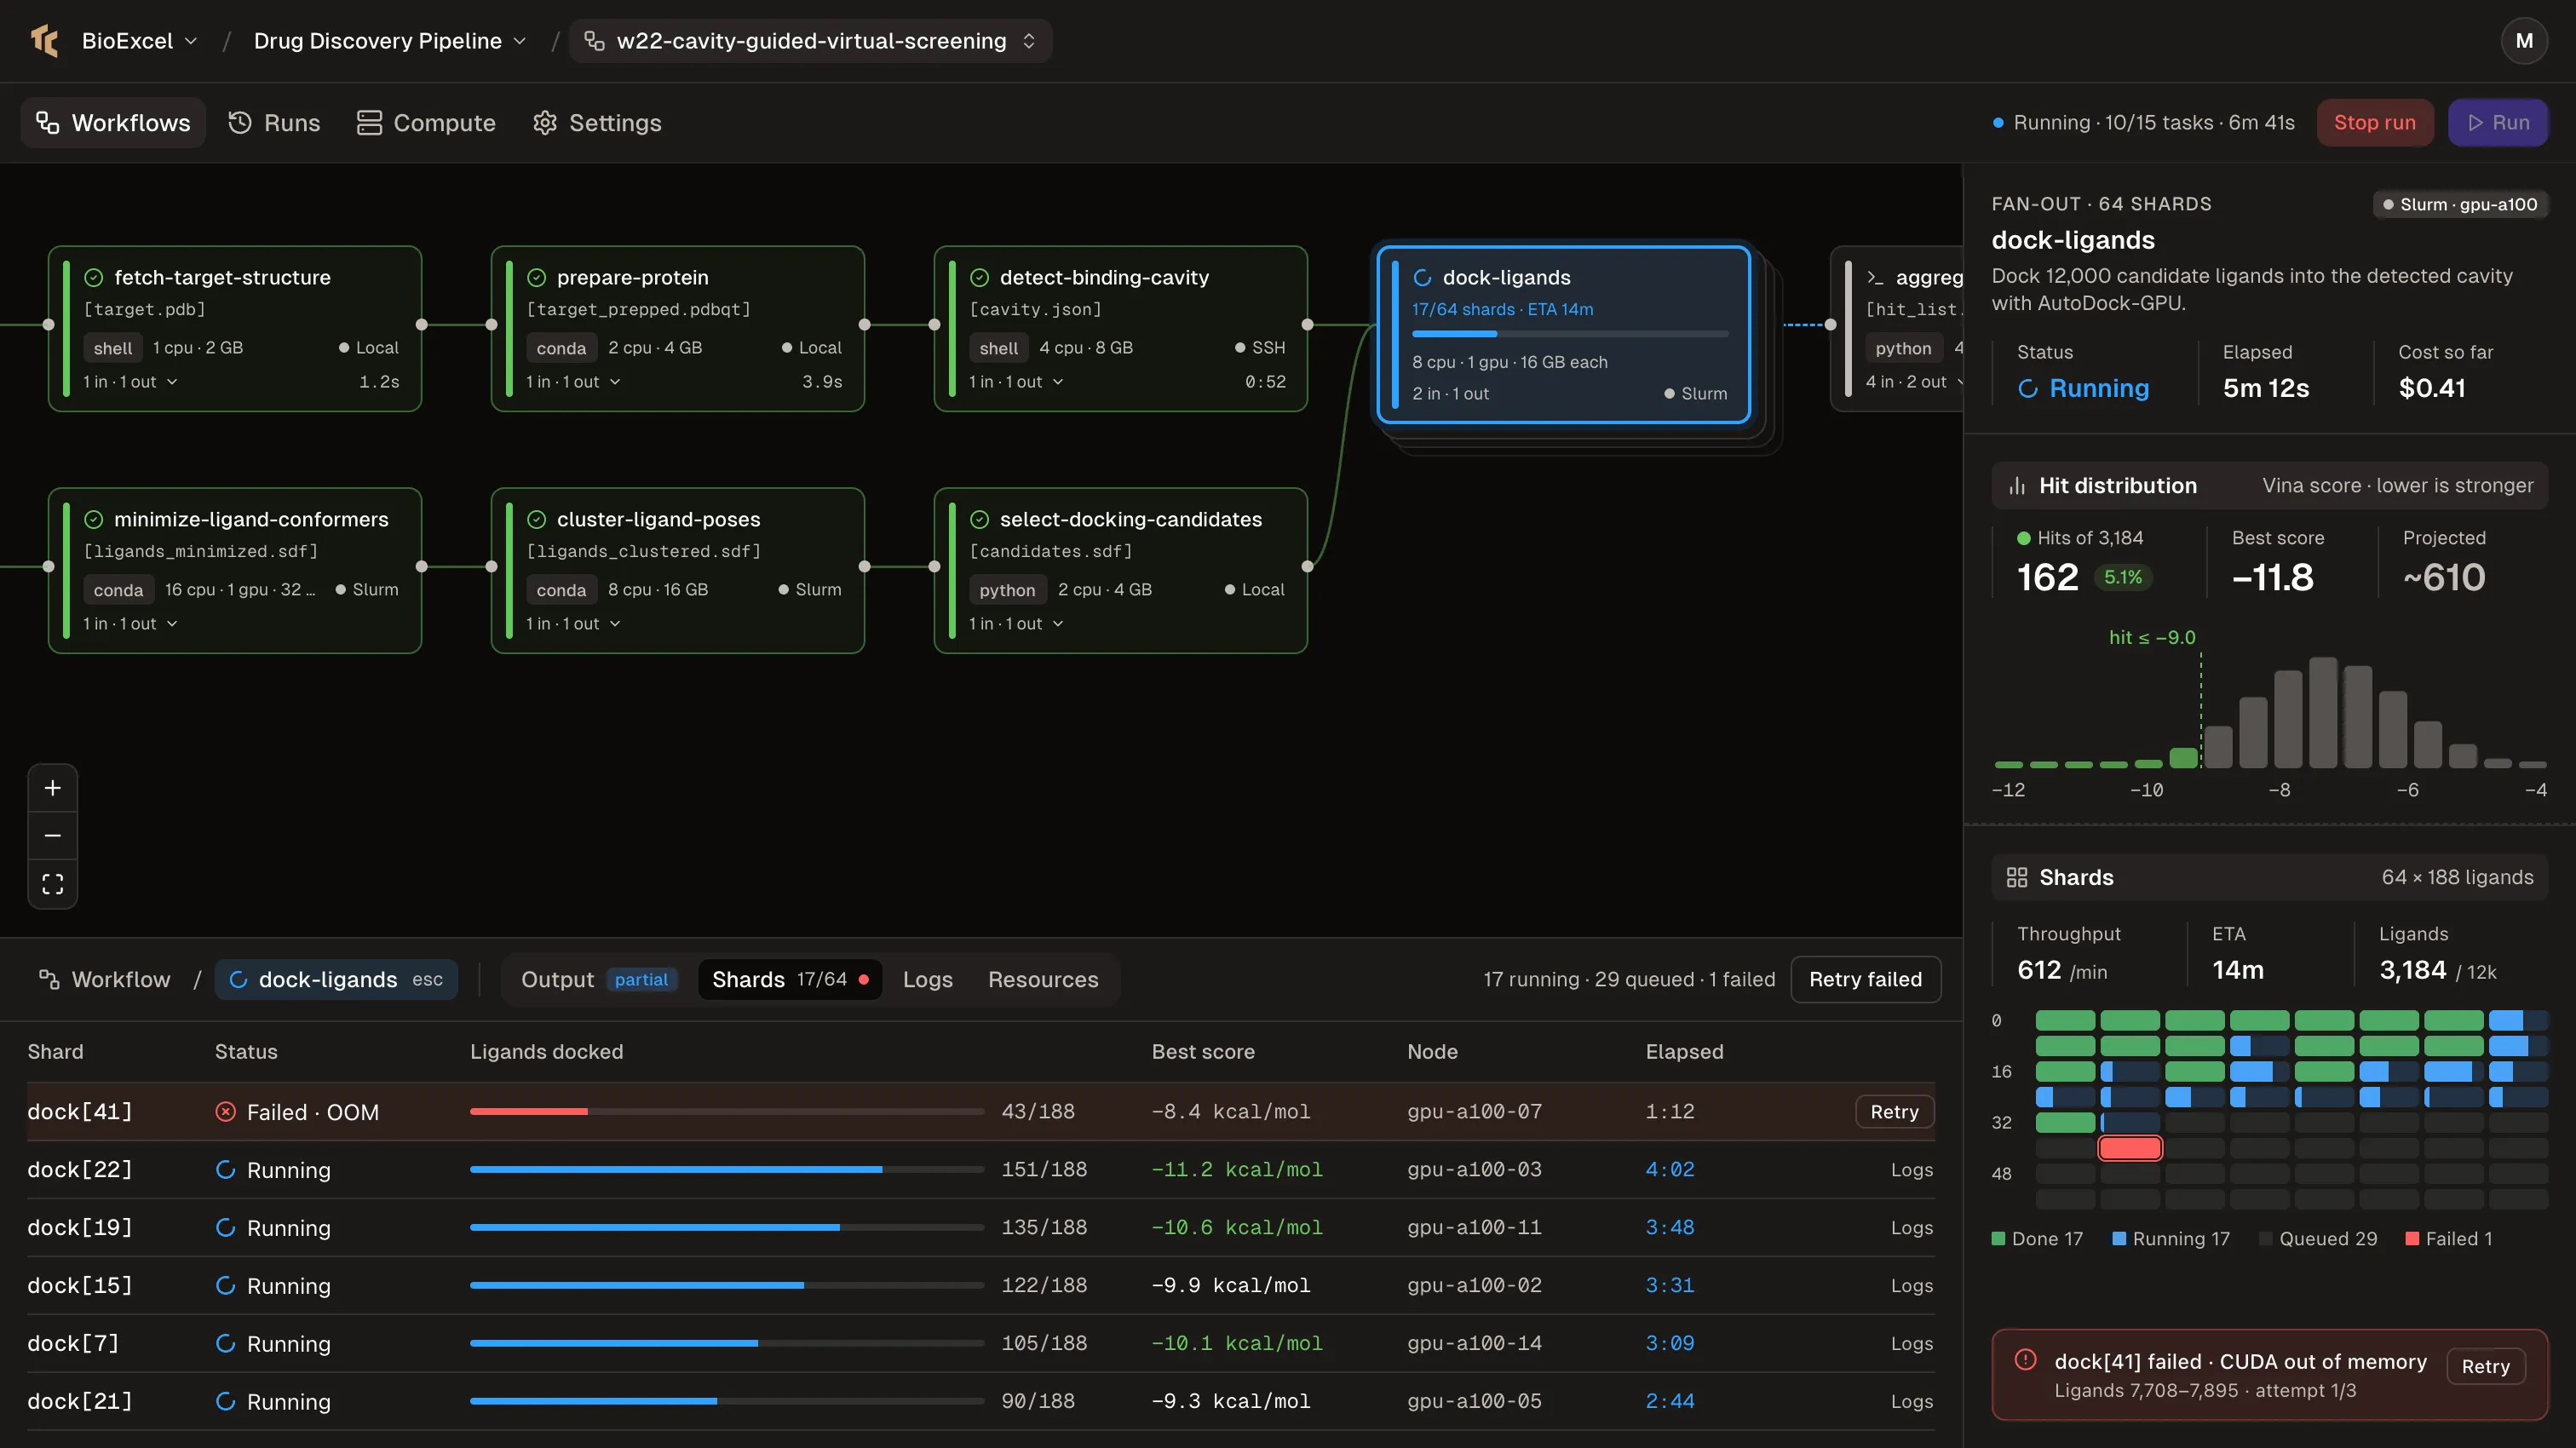
Task: Select the minimize-ligand-conformers node
Action: point(235,570)
